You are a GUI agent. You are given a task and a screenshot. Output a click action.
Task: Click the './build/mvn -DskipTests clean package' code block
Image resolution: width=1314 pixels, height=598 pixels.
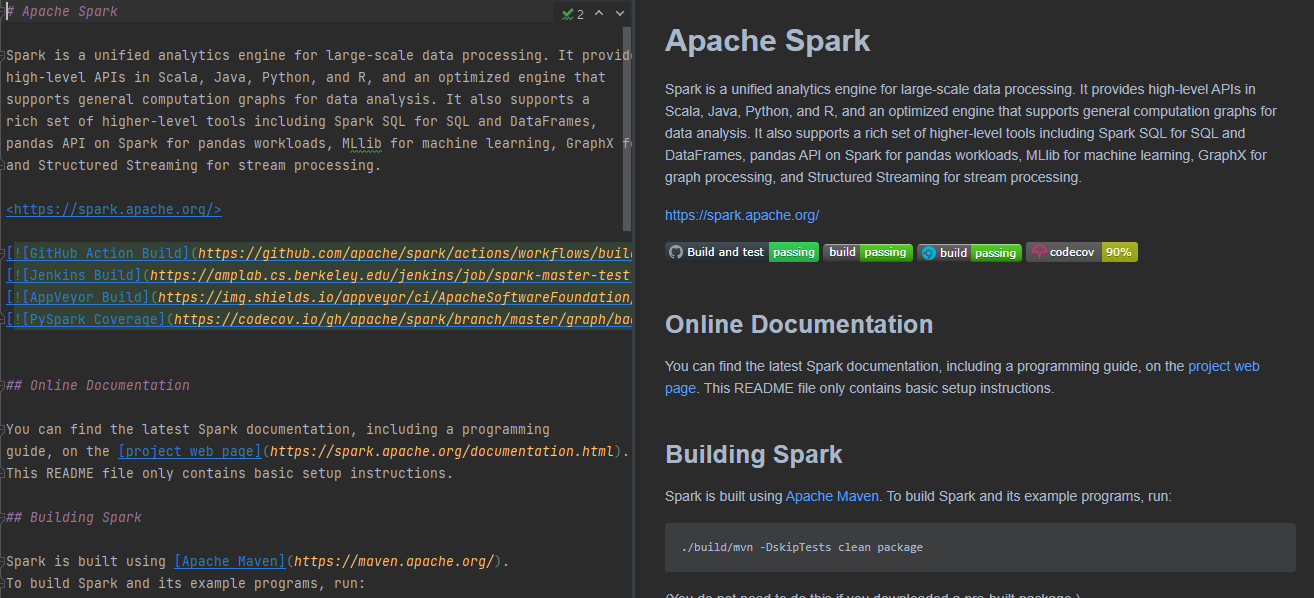coord(980,547)
